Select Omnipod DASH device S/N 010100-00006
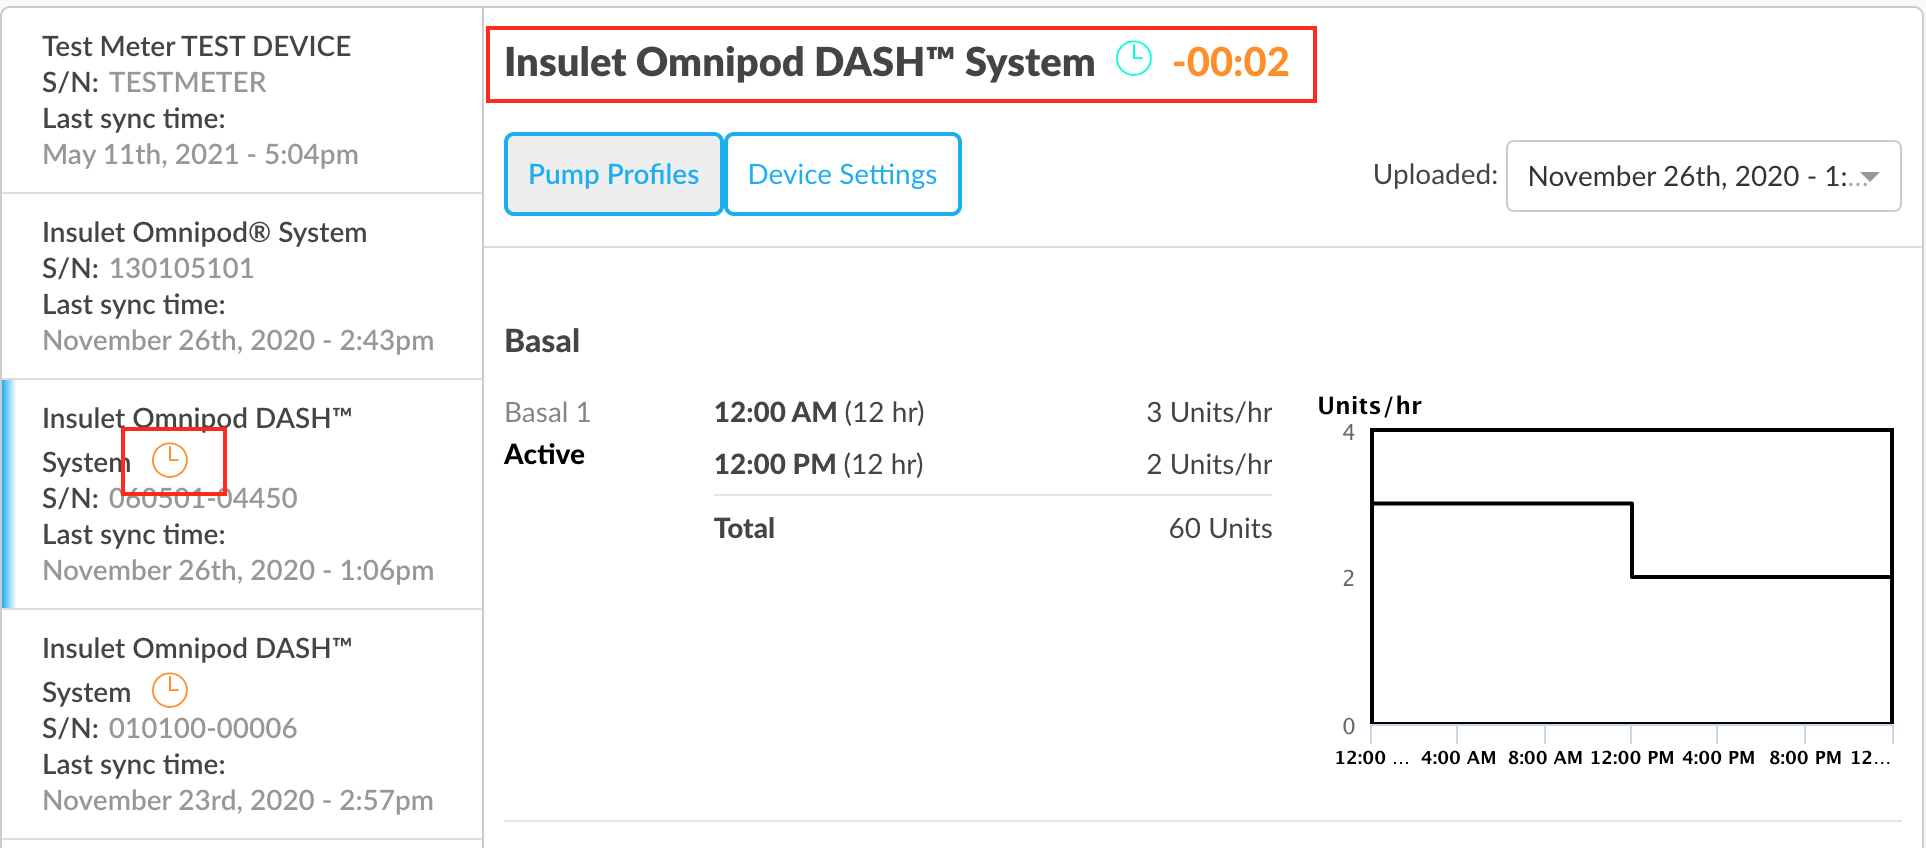Screen dimensions: 1926x848 (x=242, y=724)
